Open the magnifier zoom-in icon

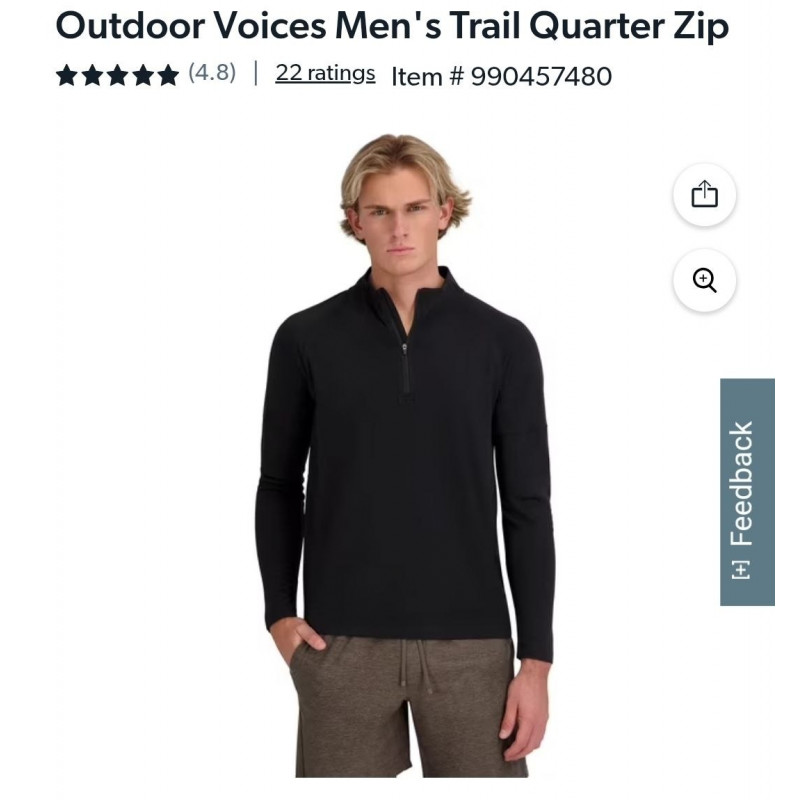click(x=704, y=280)
